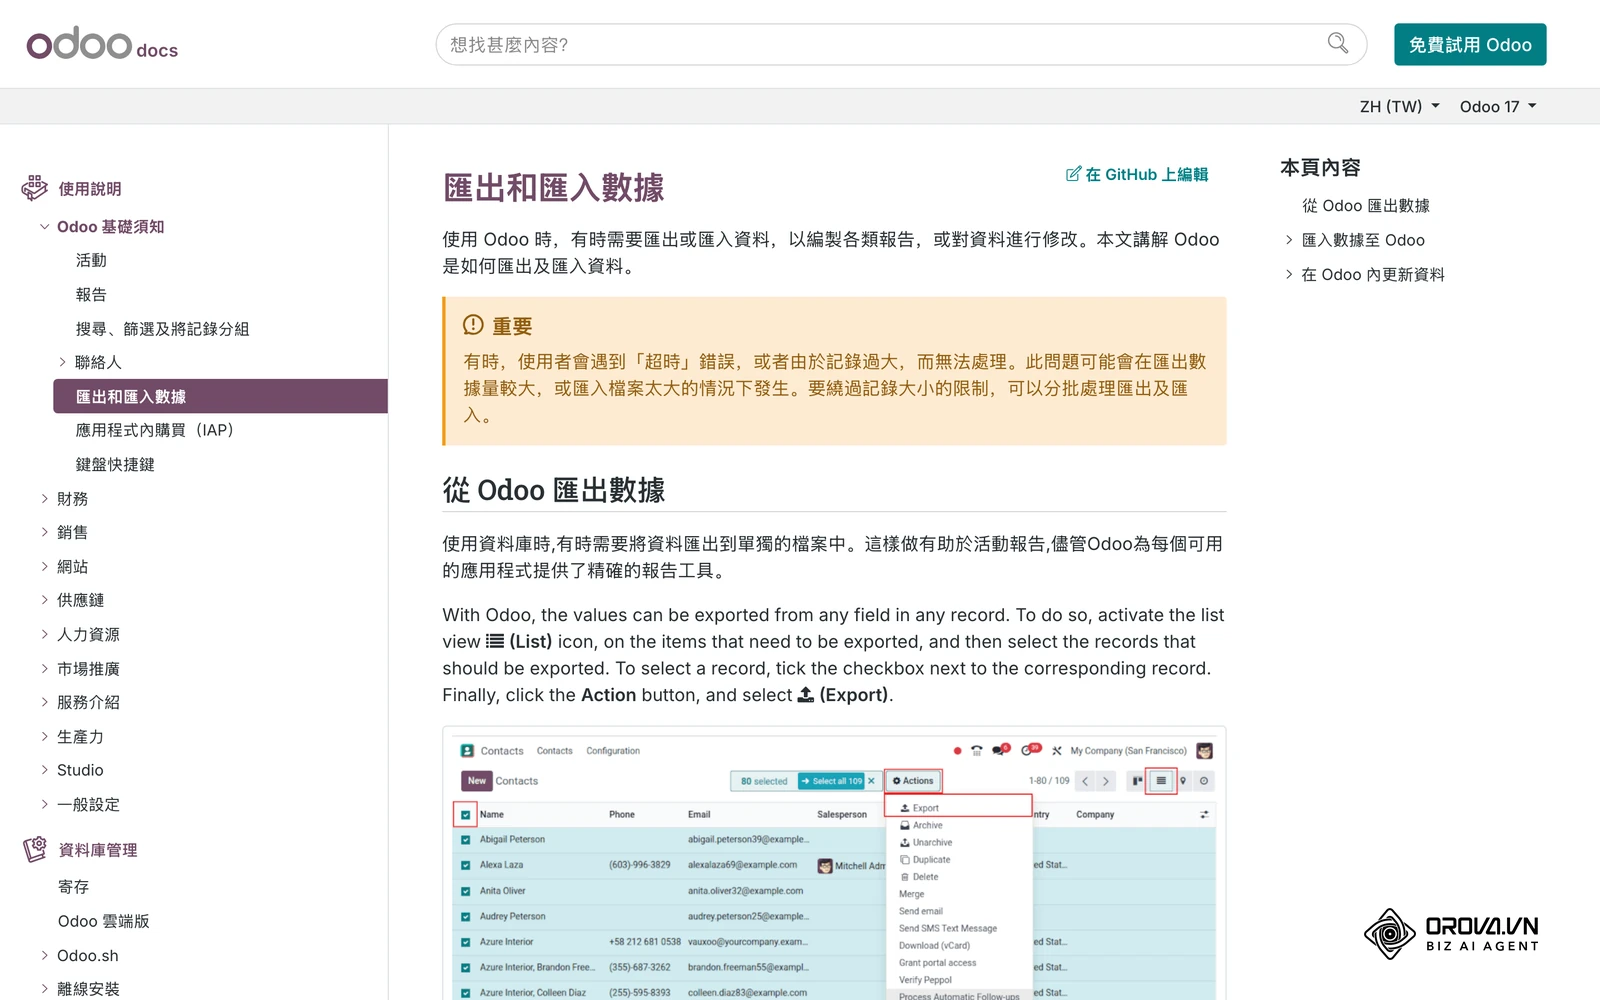Expand the Odoo.sh sidebar section
The height and width of the screenshot is (1000, 1600).
44,955
